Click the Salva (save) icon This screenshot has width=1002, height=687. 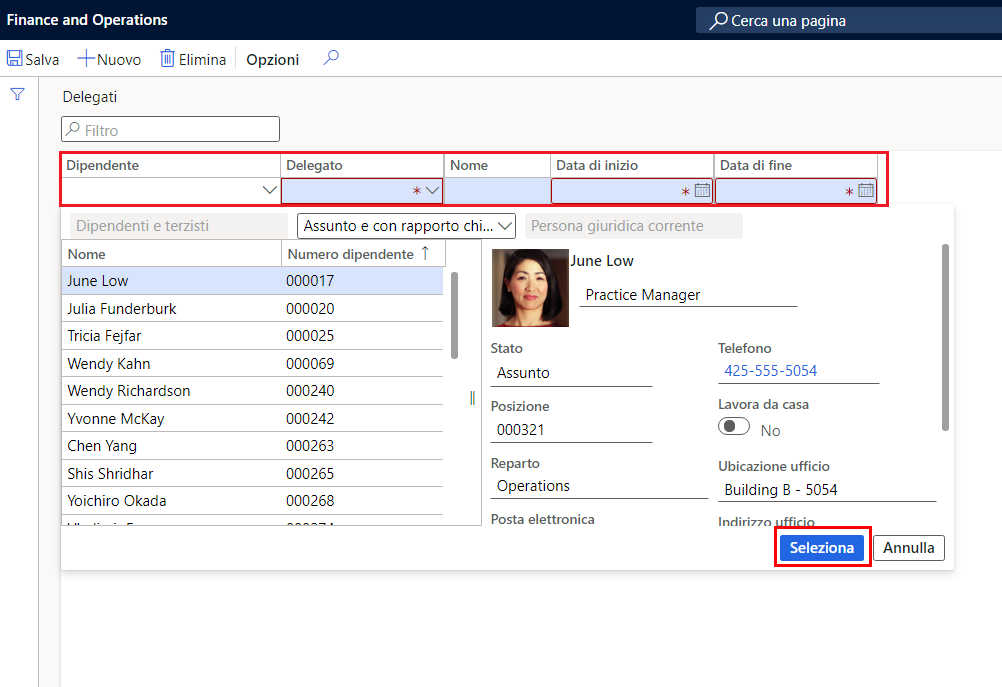[x=14, y=58]
